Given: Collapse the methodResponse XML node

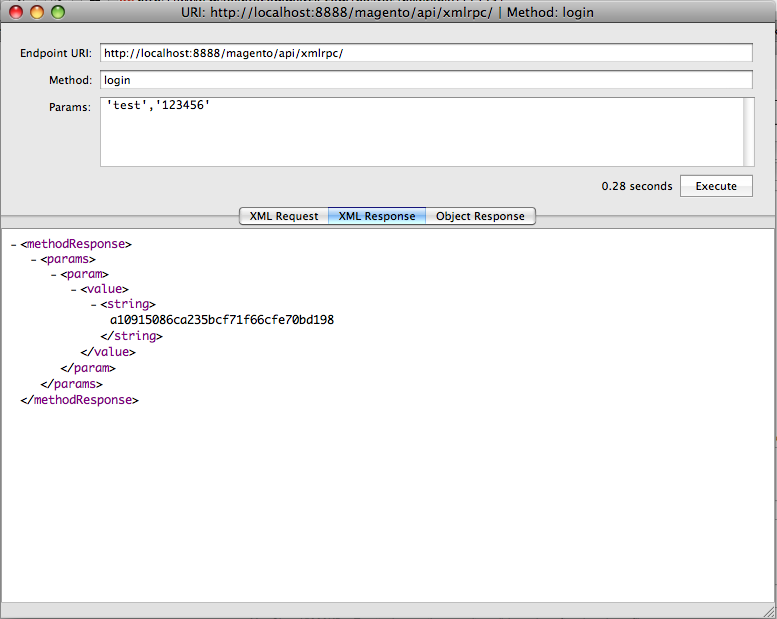Looking at the screenshot, I should pos(14,244).
